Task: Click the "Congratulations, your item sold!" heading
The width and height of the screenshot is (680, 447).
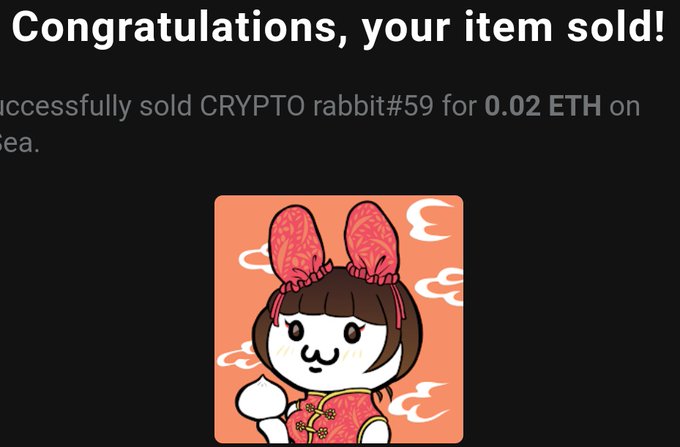Action: tap(338, 27)
